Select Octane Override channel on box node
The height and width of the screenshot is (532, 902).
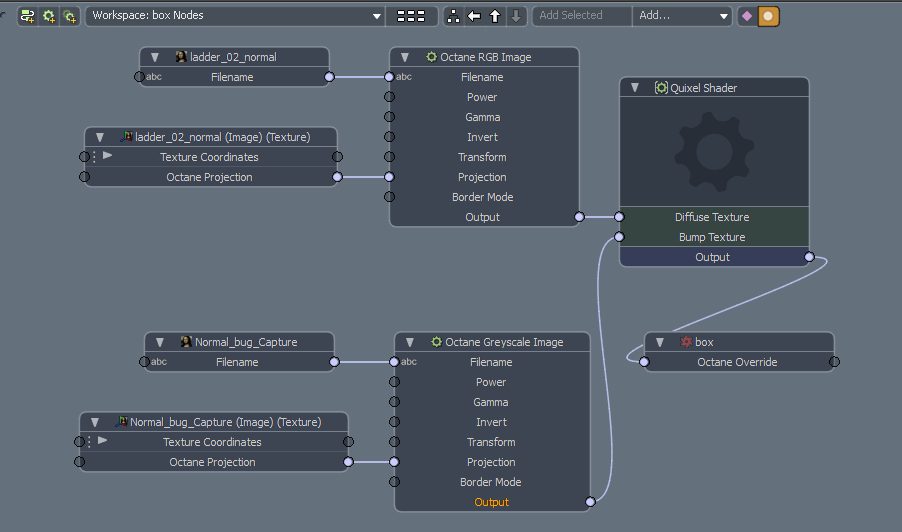coord(737,362)
